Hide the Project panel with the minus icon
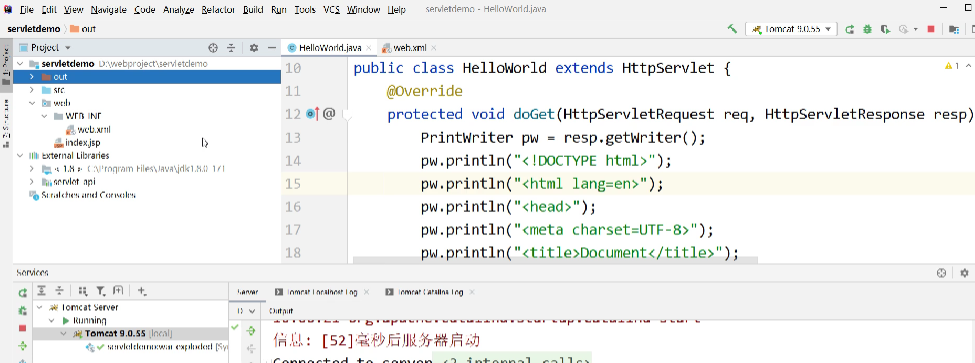 click(272, 47)
